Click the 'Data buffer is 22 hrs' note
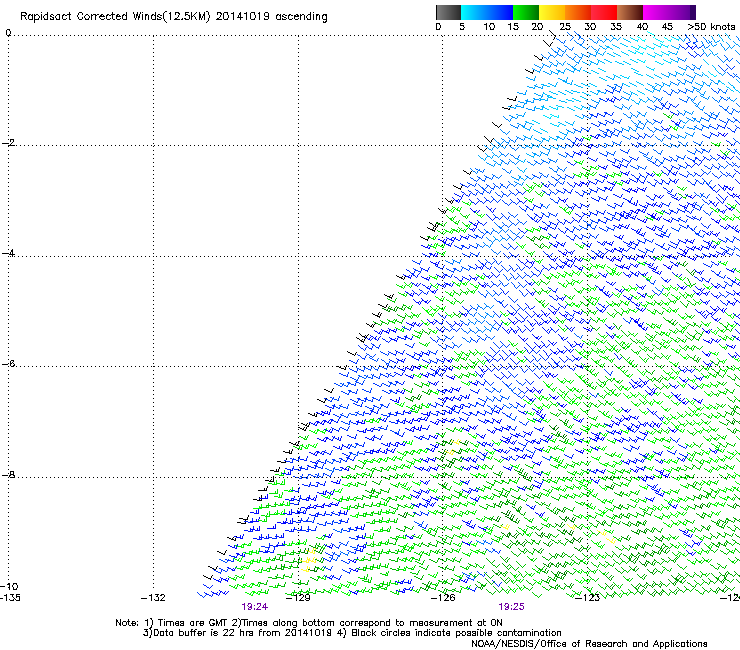740x650 pixels. tap(352, 633)
